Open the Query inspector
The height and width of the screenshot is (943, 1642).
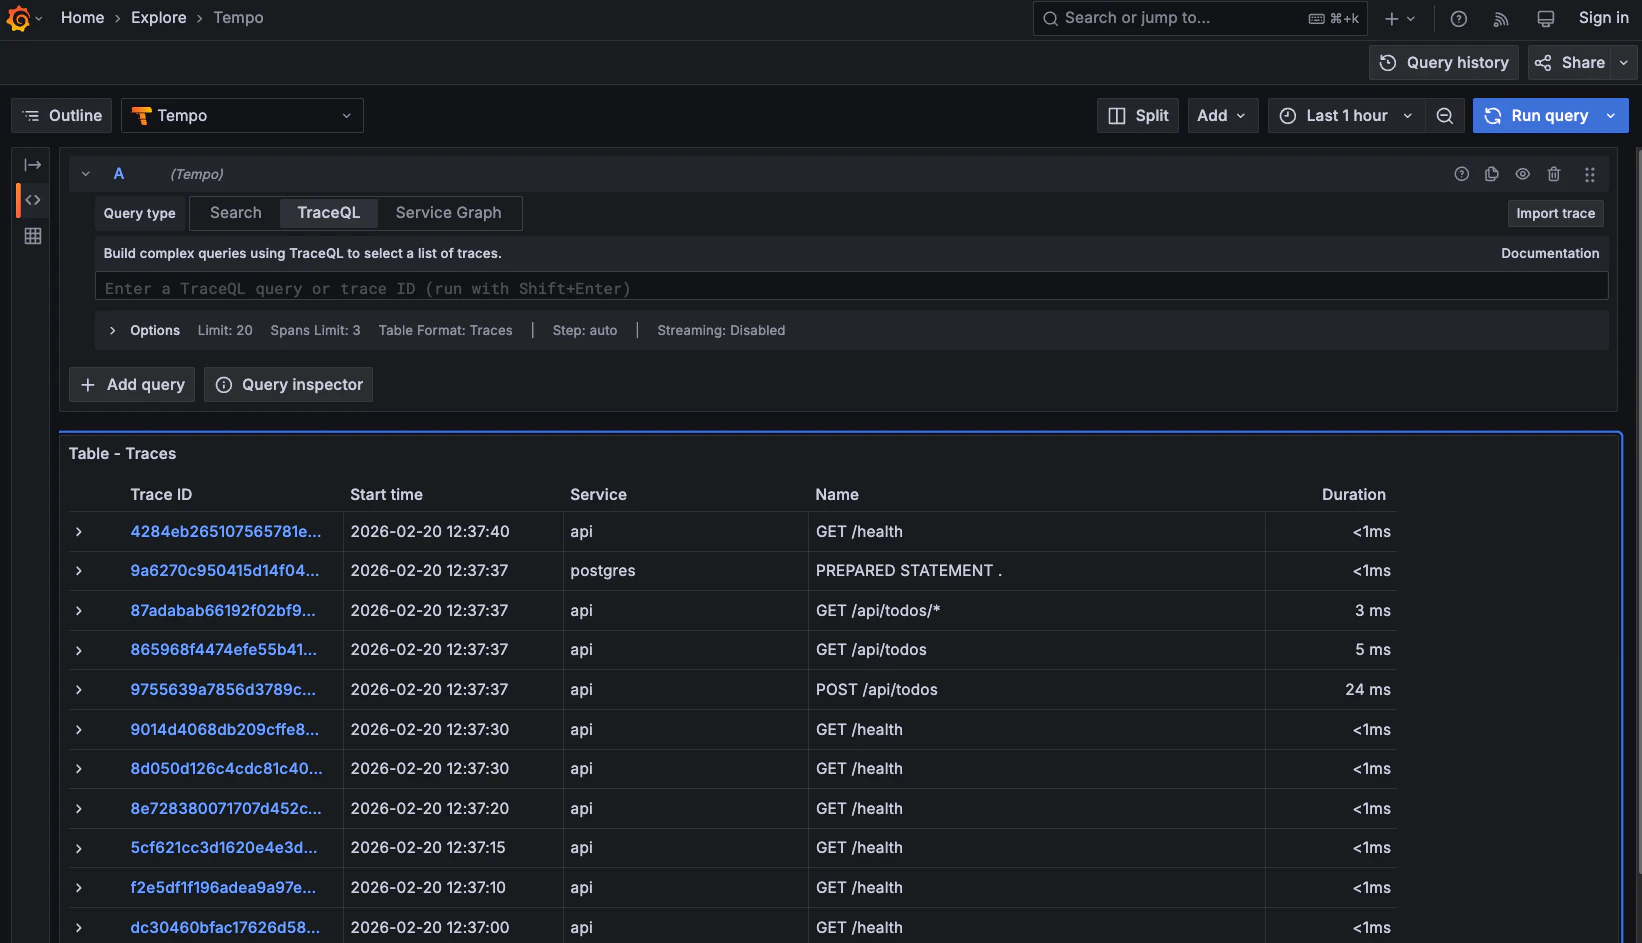click(x=289, y=385)
